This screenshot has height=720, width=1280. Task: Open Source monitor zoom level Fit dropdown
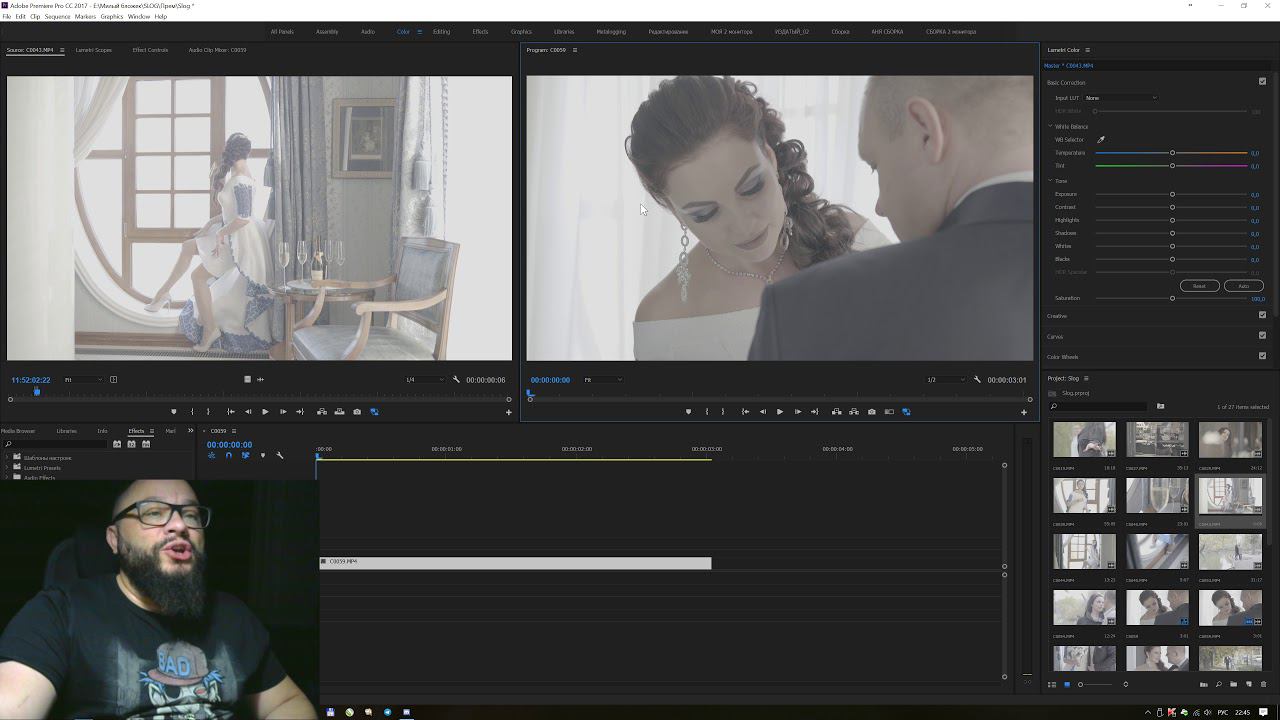coord(83,380)
